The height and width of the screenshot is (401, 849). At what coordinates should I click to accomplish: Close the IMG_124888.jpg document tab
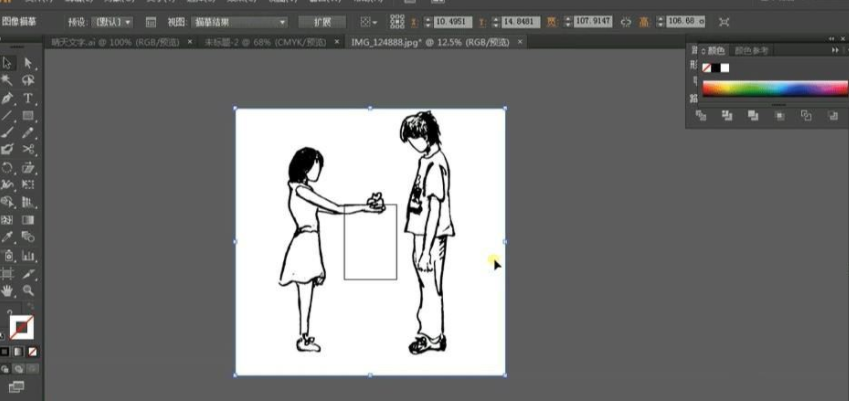[520, 42]
